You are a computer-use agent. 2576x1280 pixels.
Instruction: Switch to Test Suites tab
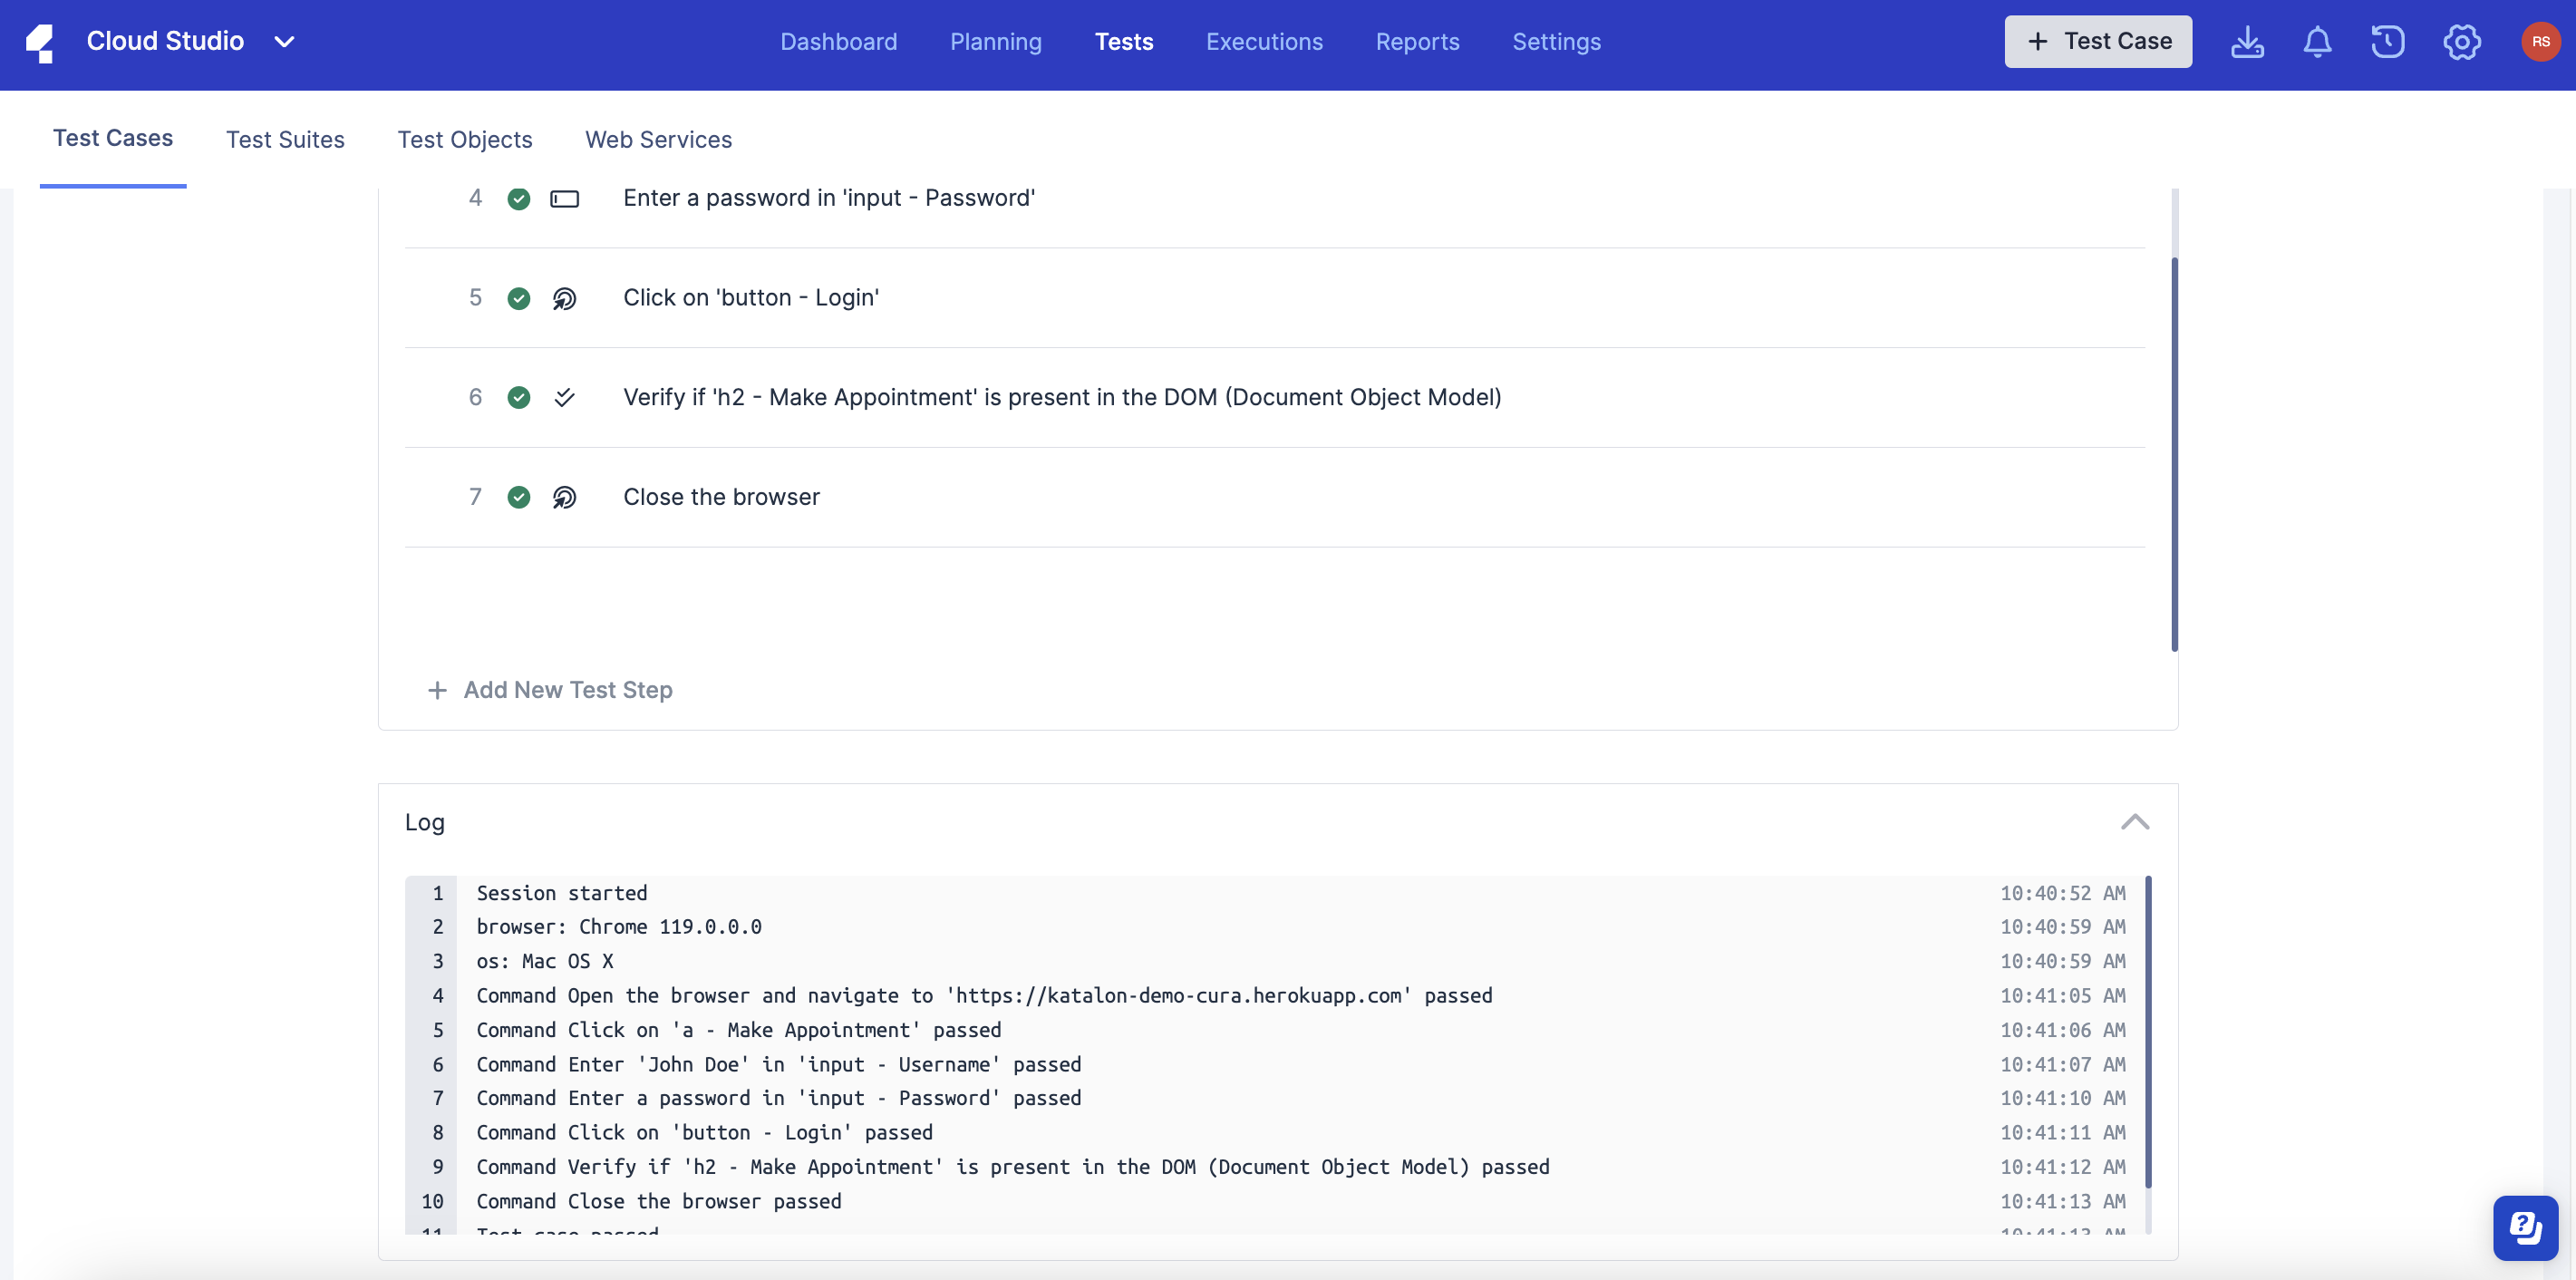(x=285, y=140)
